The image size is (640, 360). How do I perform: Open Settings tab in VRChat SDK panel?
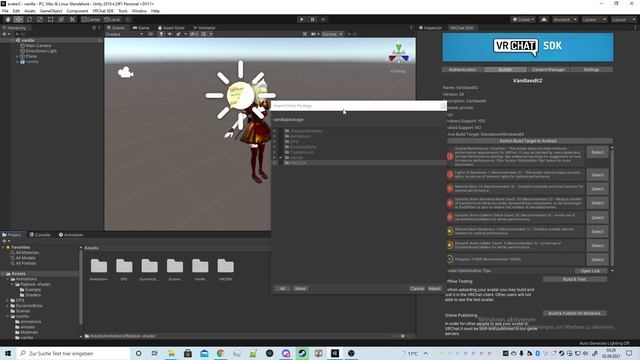coord(591,69)
